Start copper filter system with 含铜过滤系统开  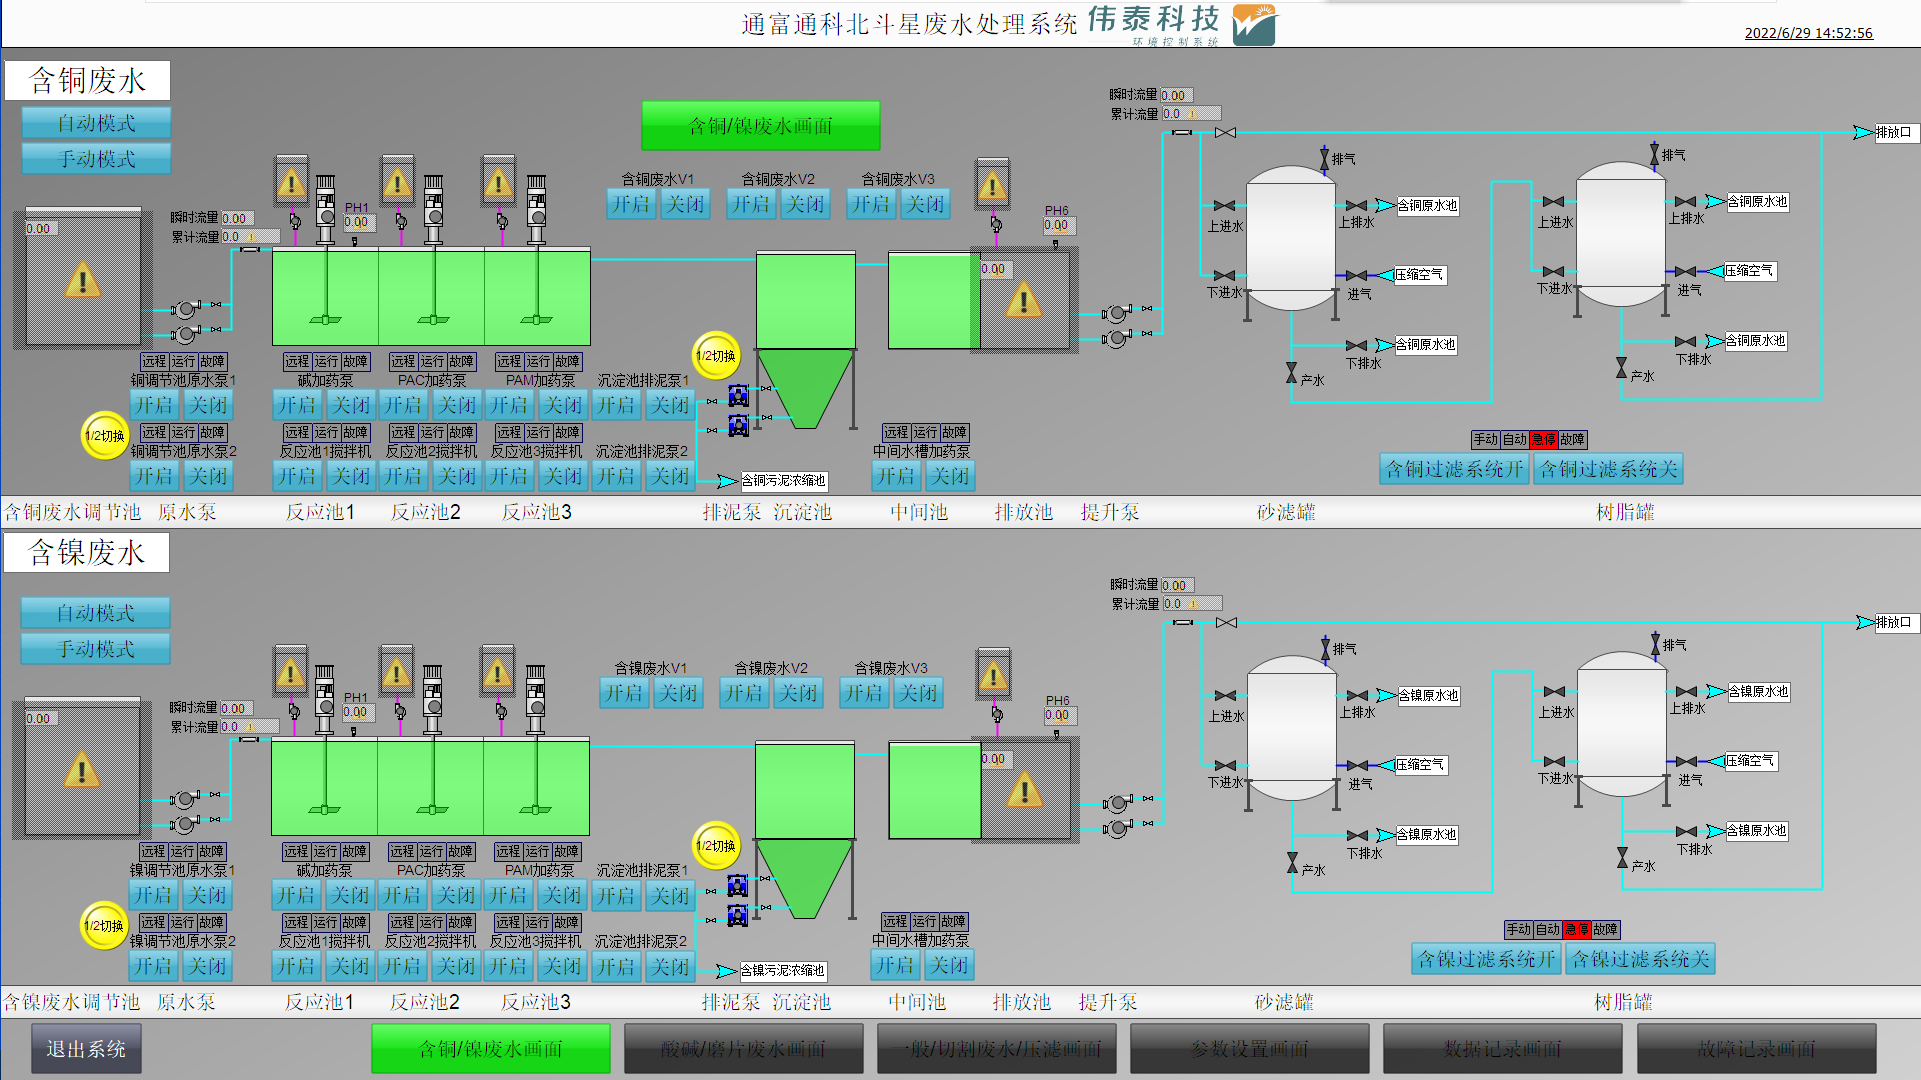[x=1454, y=469]
